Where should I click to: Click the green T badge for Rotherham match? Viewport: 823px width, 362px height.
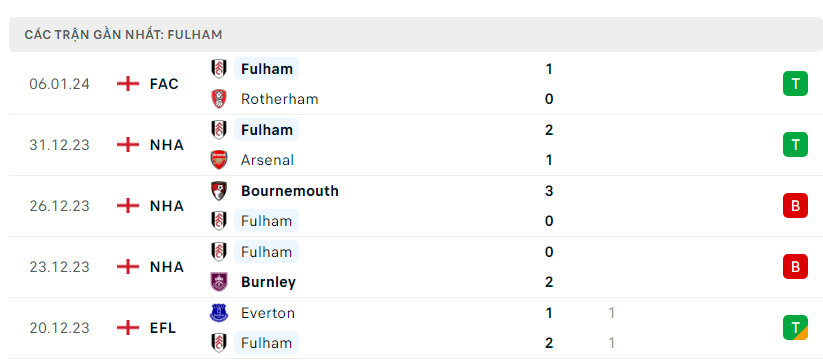(x=795, y=84)
